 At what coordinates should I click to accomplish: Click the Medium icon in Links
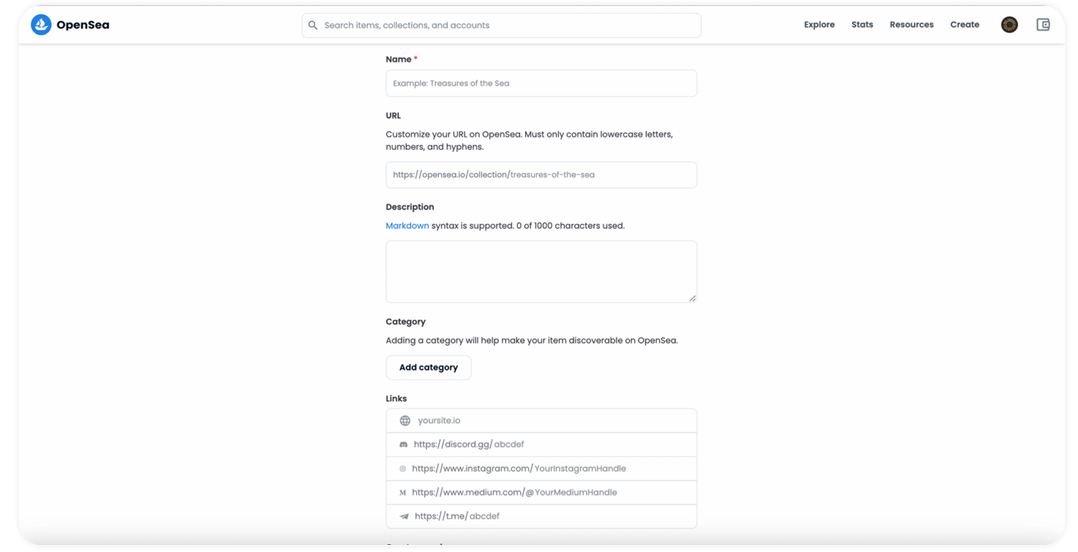point(403,493)
